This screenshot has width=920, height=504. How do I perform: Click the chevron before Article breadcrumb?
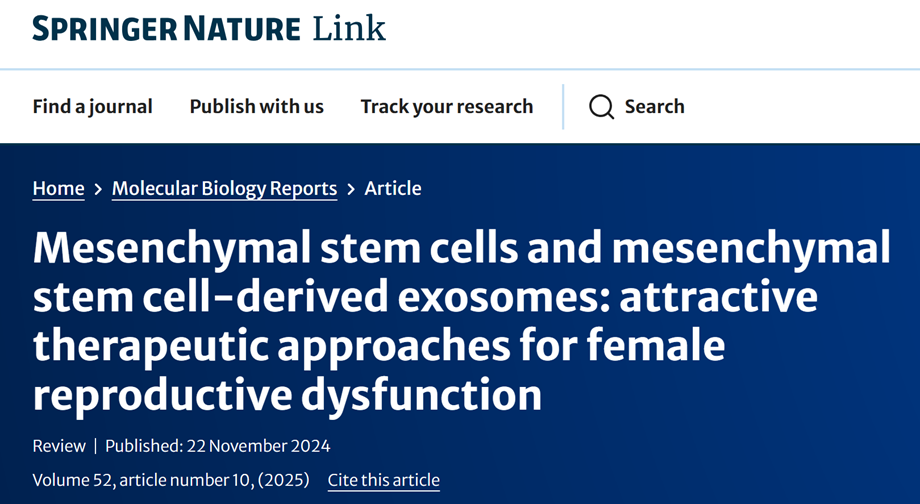tap(351, 189)
